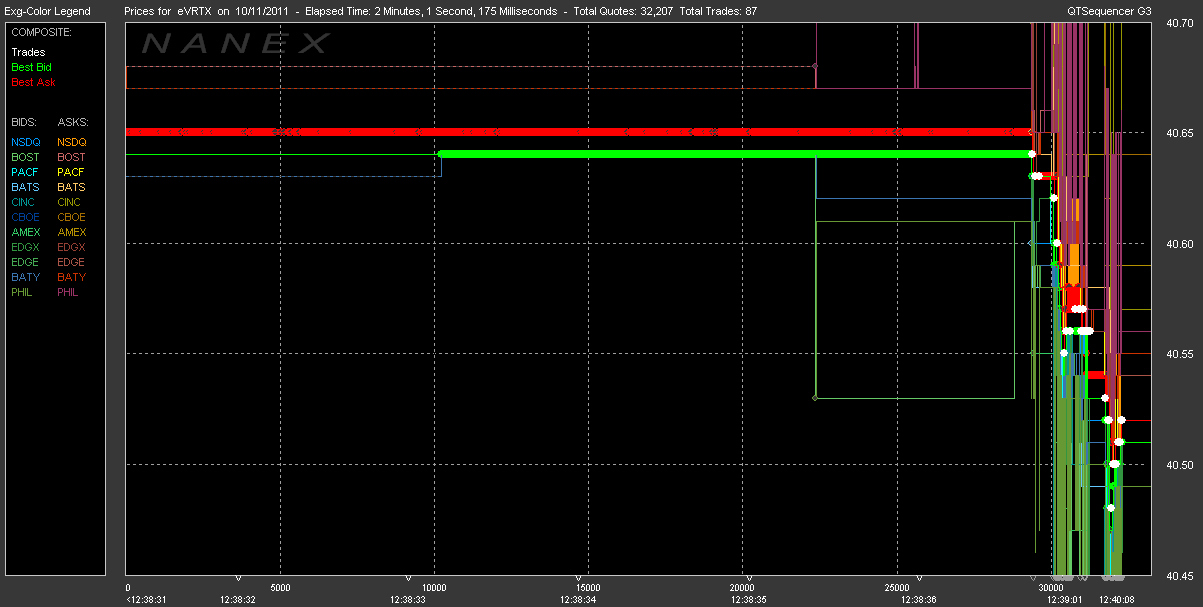Click the 12:38:34 time label
The width and height of the screenshot is (1203, 607).
(579, 599)
